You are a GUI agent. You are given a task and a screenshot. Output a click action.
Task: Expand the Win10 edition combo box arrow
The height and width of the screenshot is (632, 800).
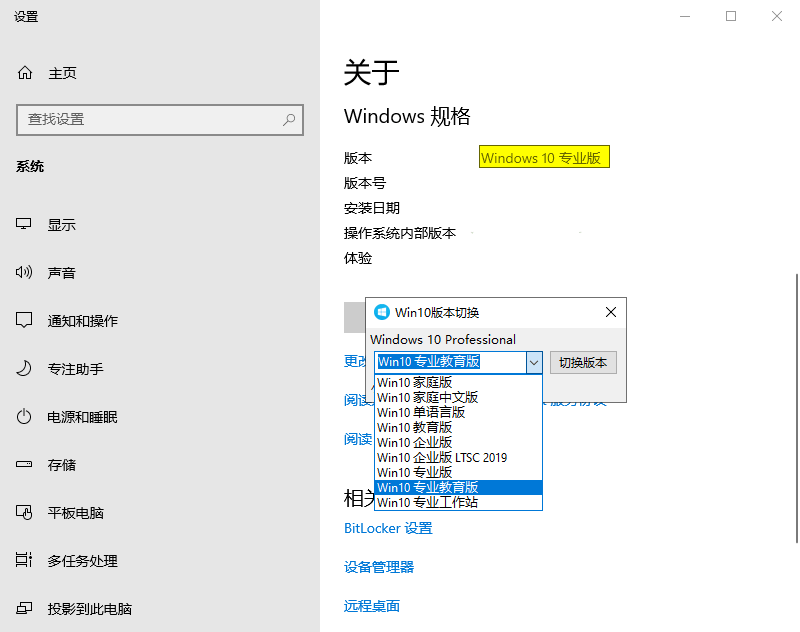pyautogui.click(x=534, y=362)
